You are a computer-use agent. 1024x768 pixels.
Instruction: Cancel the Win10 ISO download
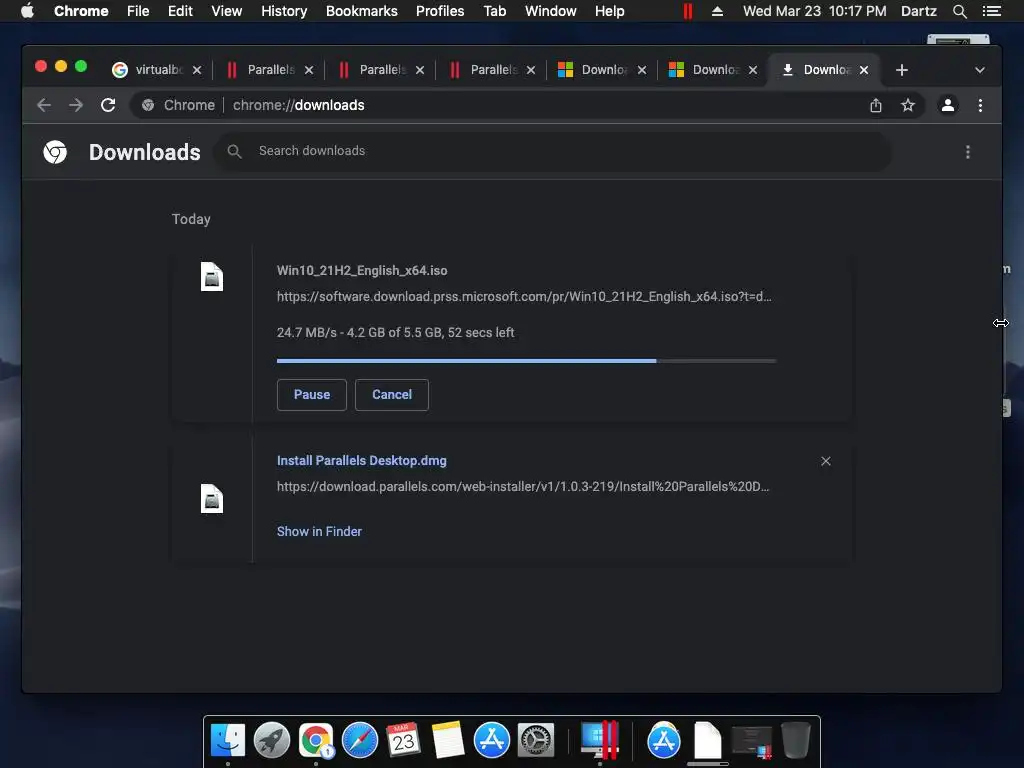point(392,395)
